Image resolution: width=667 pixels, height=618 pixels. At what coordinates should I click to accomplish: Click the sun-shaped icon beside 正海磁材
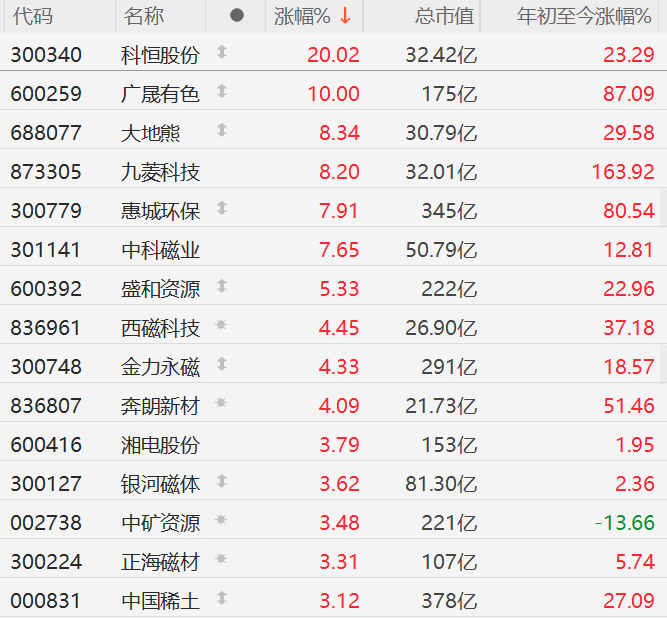[x=221, y=558]
